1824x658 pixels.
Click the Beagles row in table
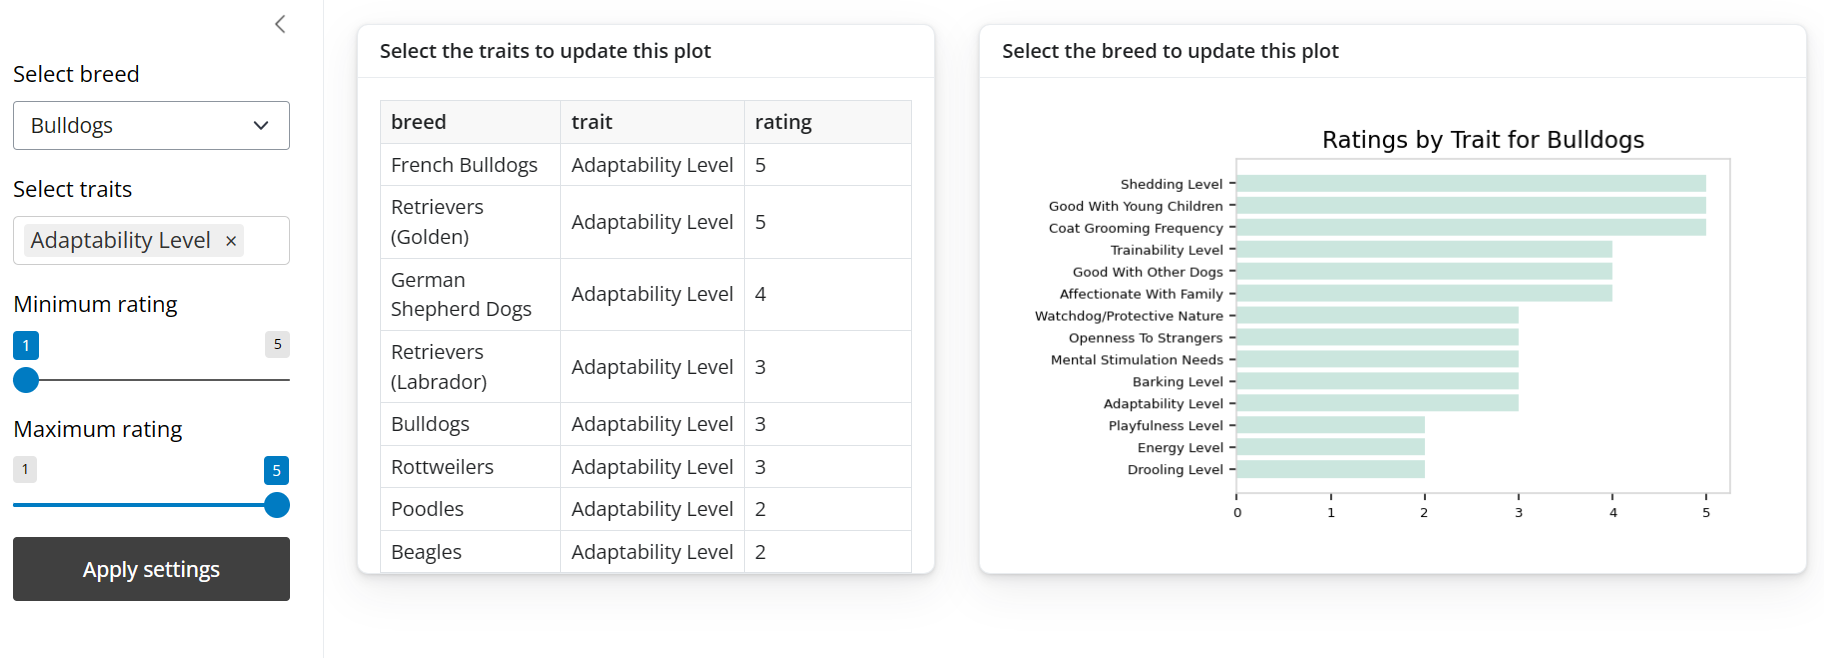[426, 552]
